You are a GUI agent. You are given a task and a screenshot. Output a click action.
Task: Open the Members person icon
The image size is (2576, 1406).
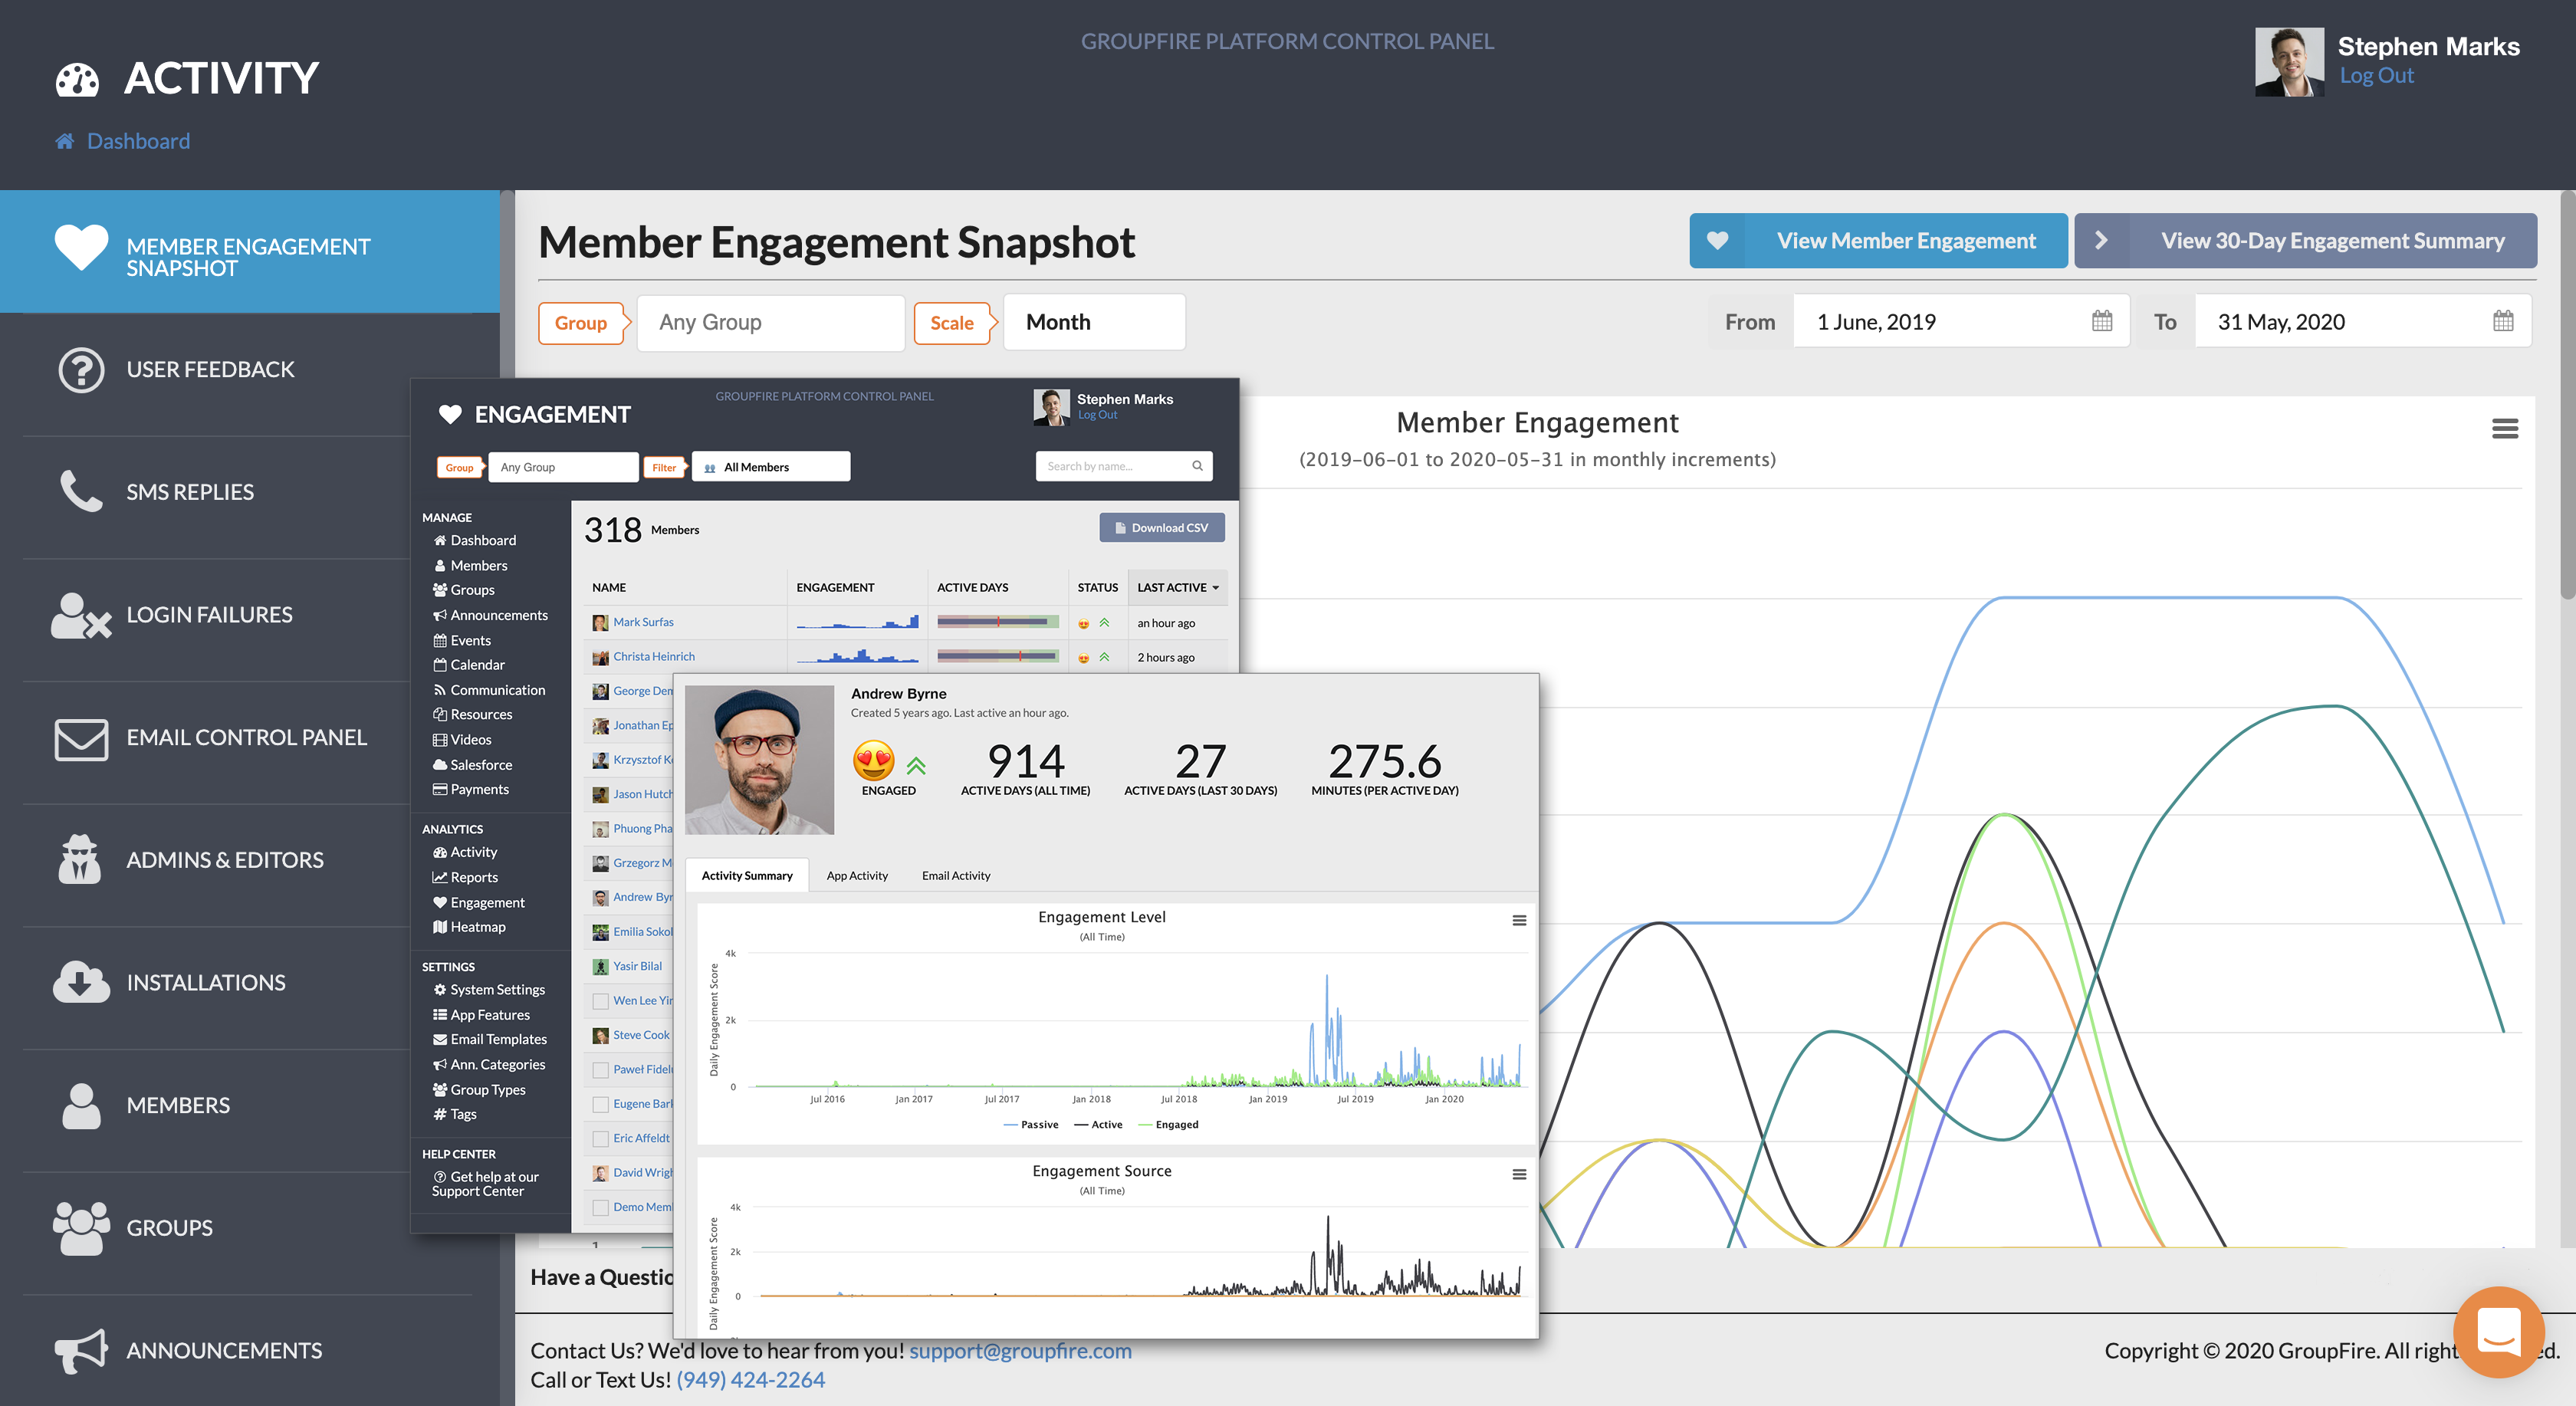tap(81, 1106)
